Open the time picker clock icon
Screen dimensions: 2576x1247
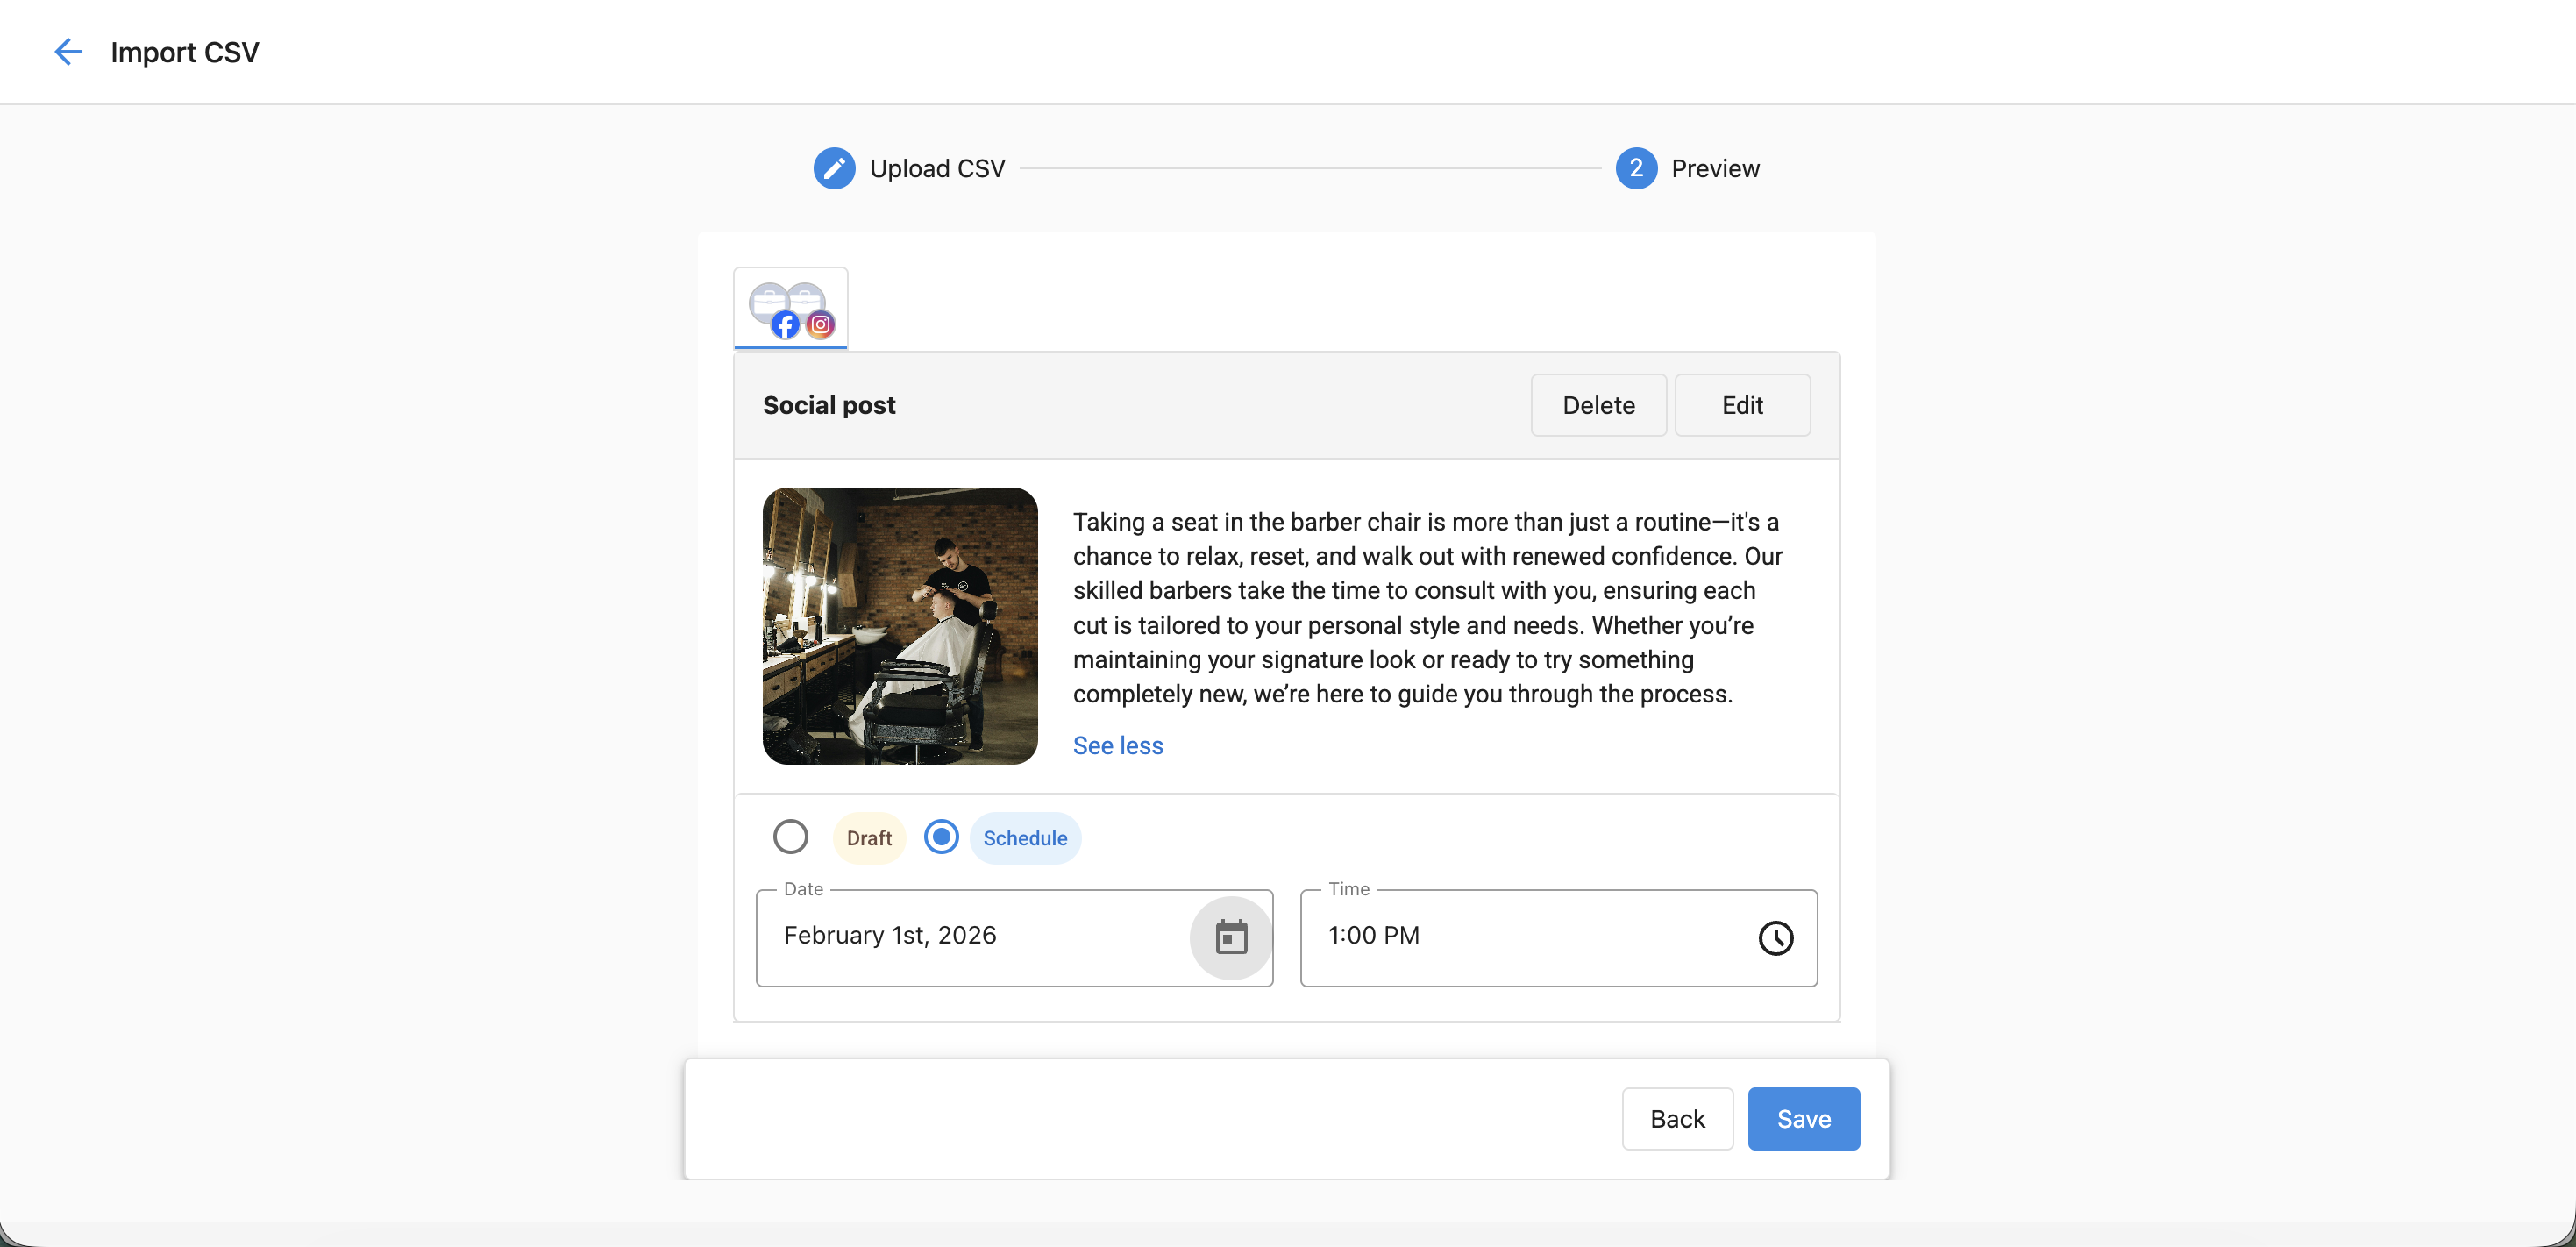1775,937
